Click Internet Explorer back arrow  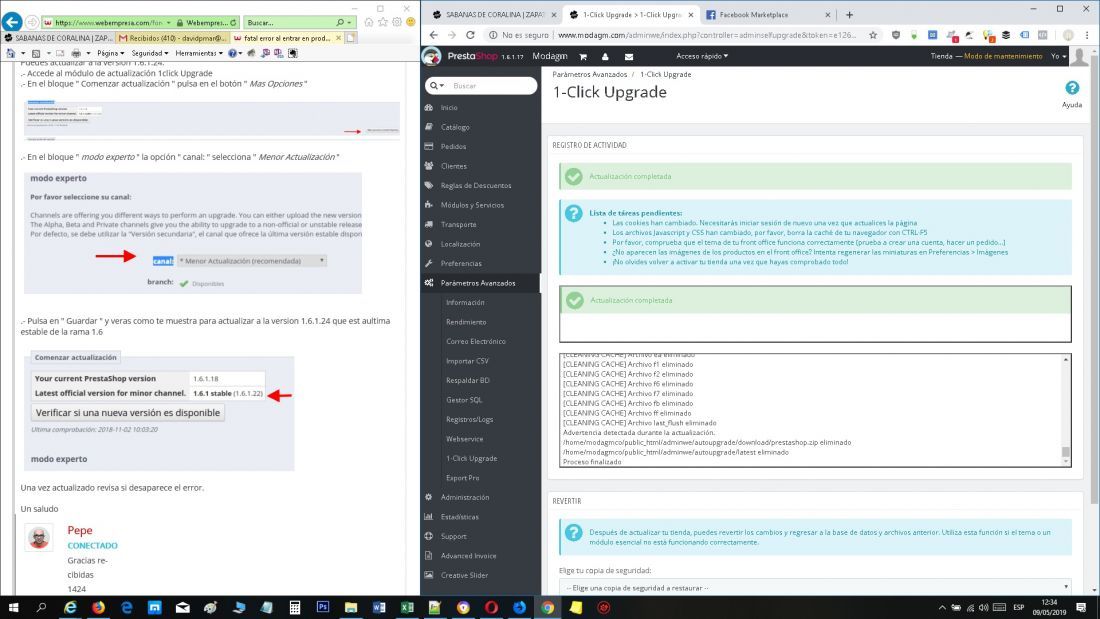pos(12,22)
